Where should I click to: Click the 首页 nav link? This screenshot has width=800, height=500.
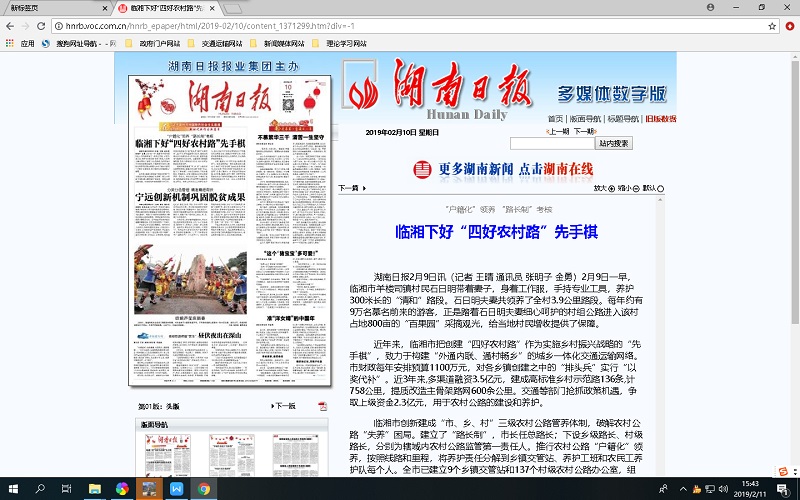click(x=555, y=118)
